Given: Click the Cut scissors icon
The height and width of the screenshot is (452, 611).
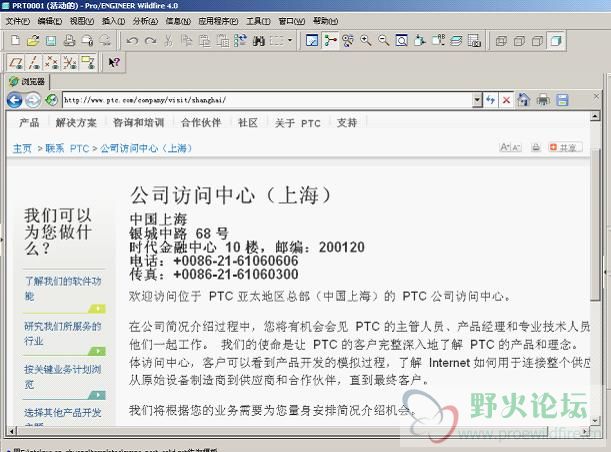Looking at the screenshot, I should tap(168, 41).
